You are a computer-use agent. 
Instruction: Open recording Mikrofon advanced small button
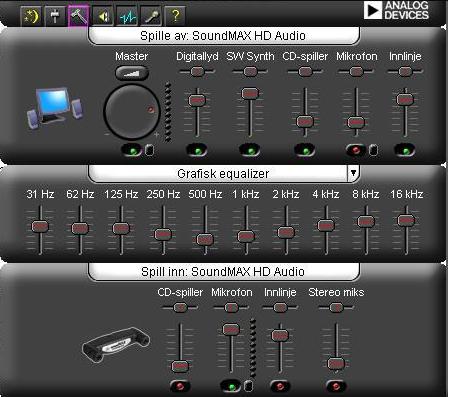[x=248, y=386]
